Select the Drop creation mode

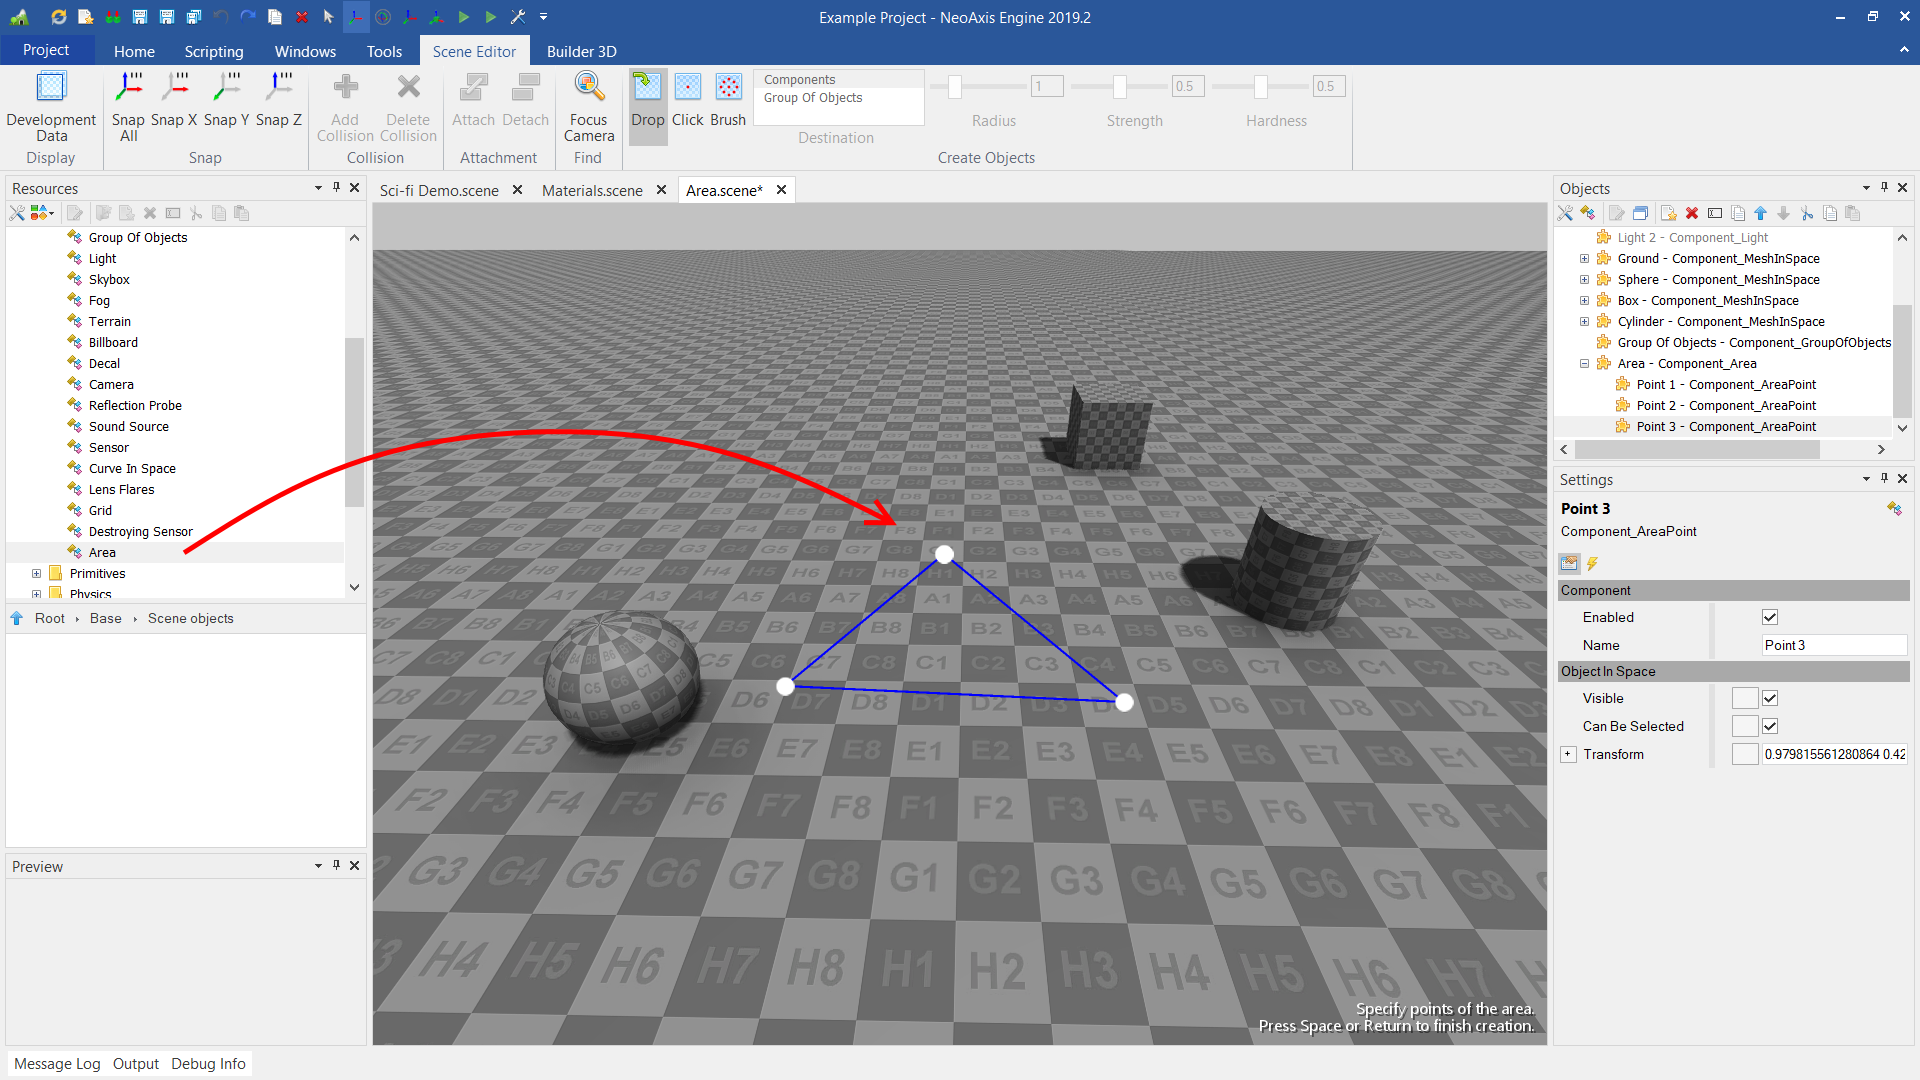(x=647, y=88)
